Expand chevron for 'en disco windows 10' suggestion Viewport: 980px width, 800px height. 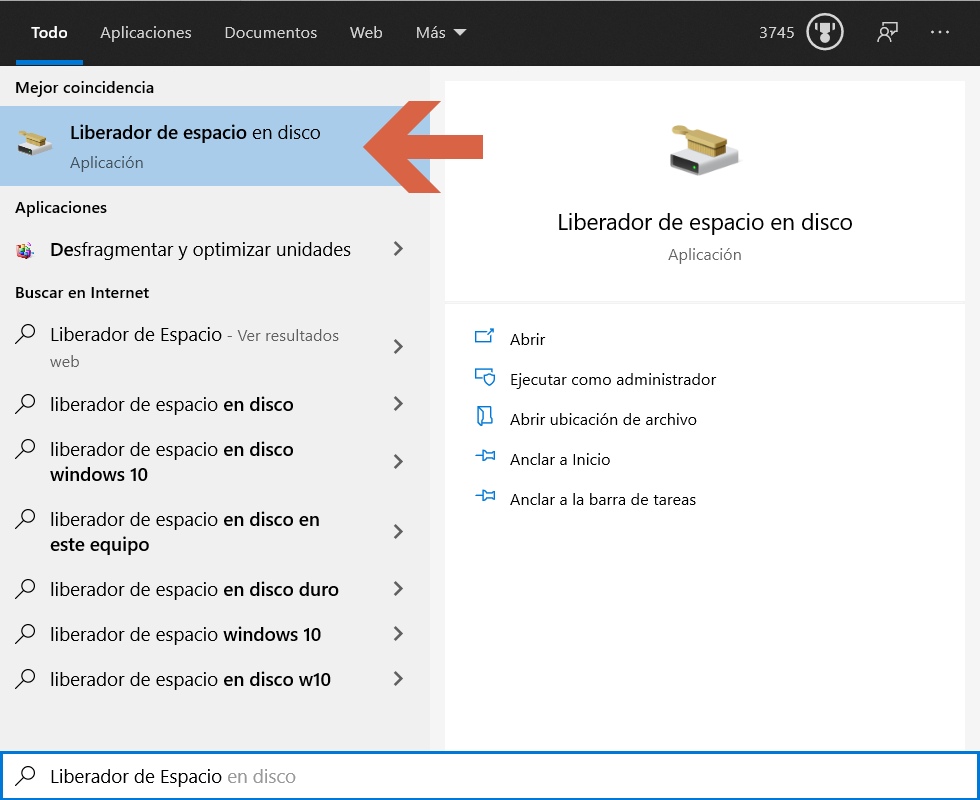pos(398,461)
